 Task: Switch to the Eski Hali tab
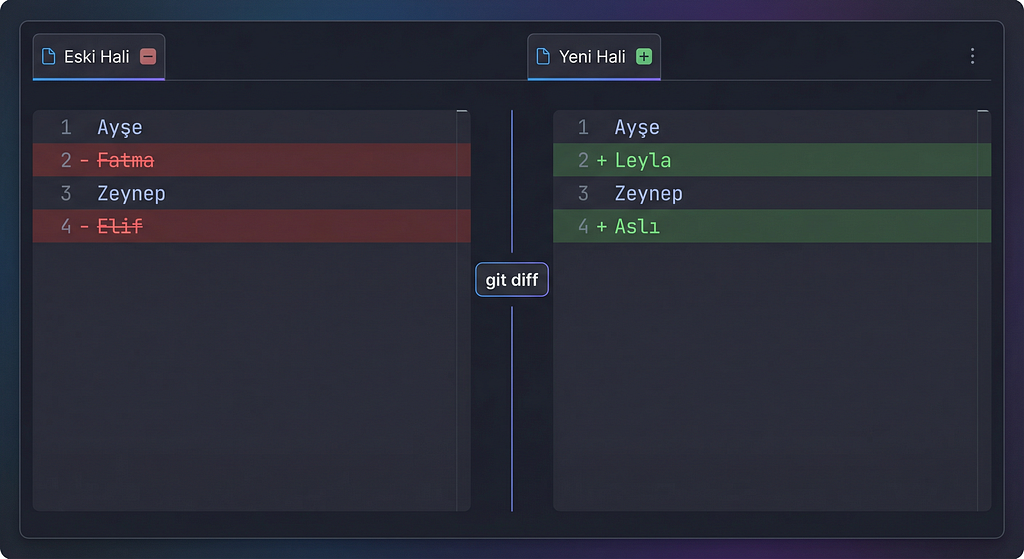[x=99, y=57]
